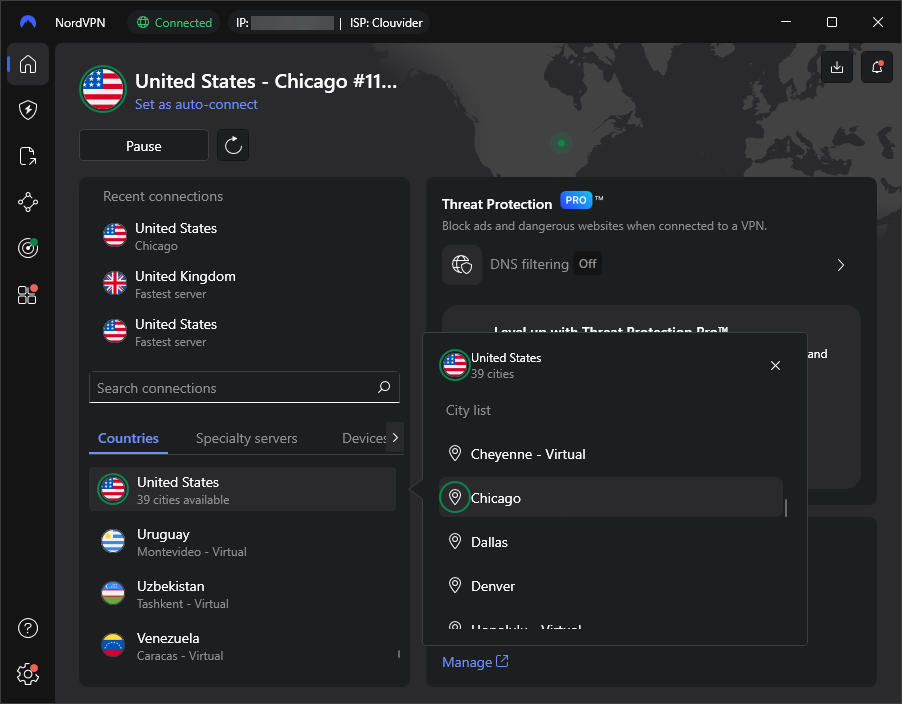This screenshot has width=902, height=704.
Task: Switch to the Countries tab
Action: point(128,438)
